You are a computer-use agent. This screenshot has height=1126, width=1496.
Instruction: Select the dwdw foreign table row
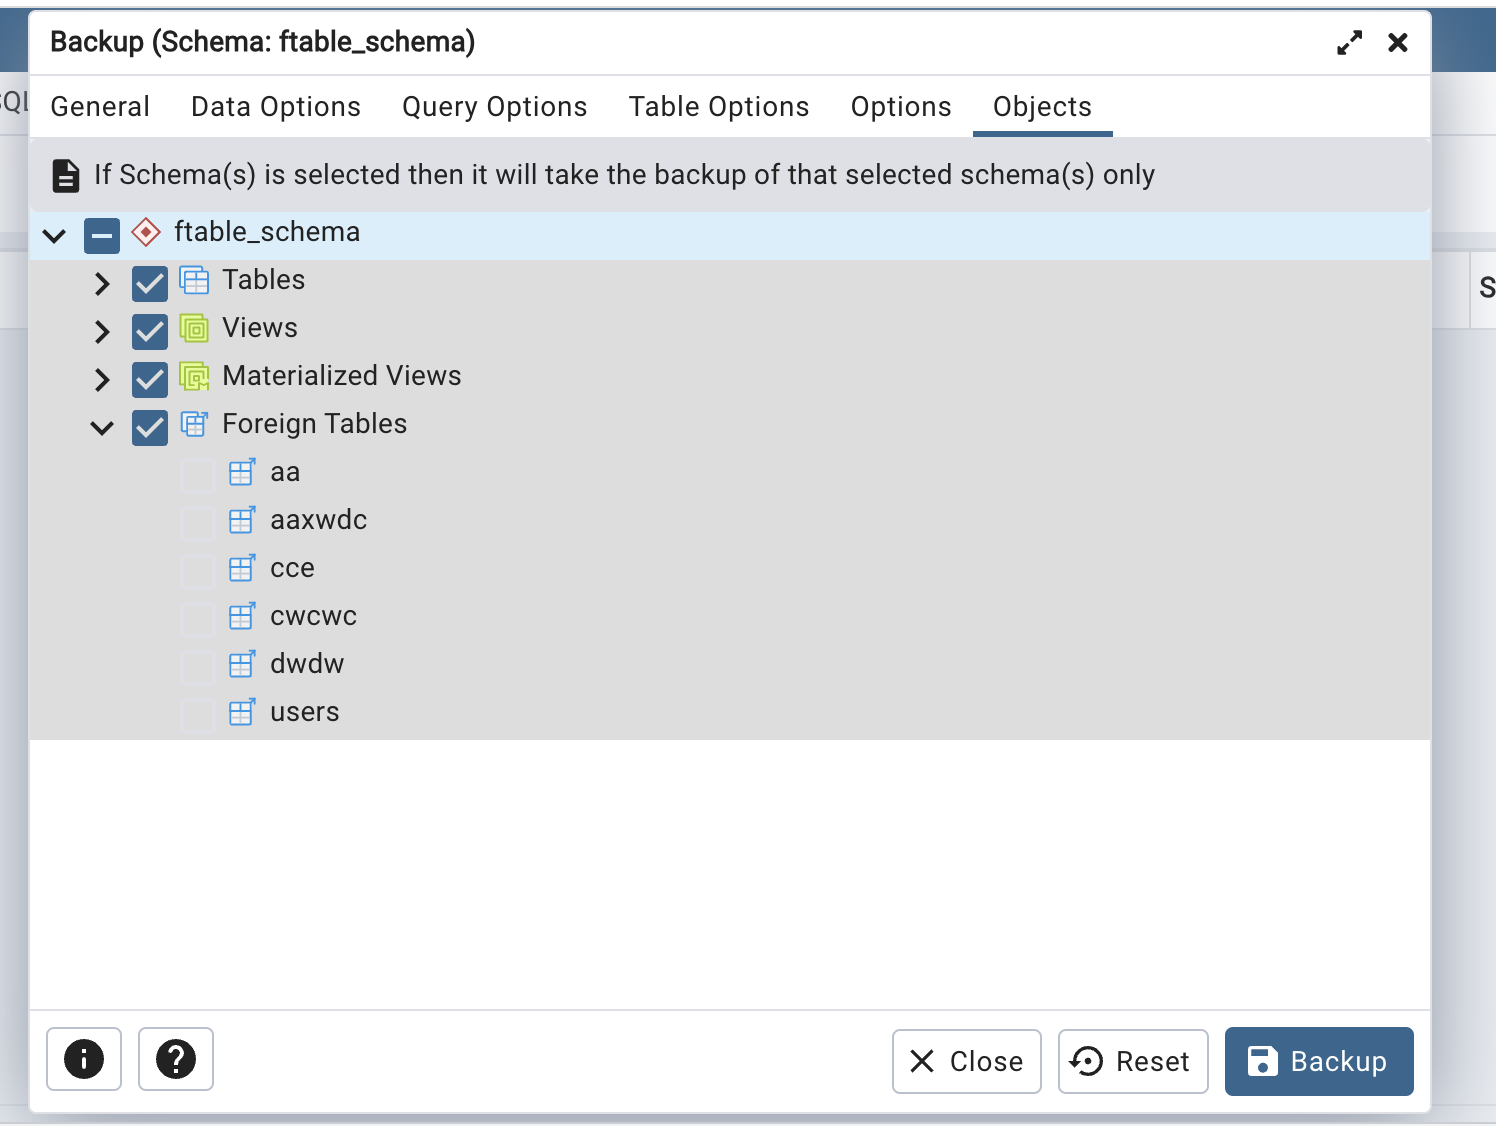[x=306, y=664]
